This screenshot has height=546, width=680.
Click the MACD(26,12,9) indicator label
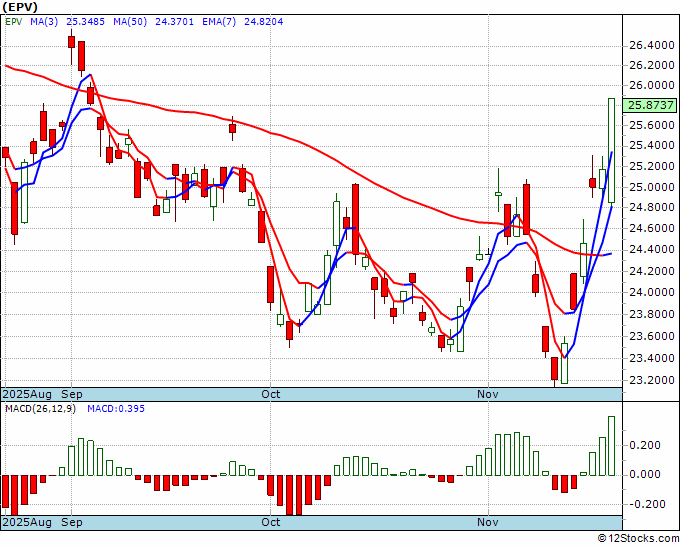[40, 409]
